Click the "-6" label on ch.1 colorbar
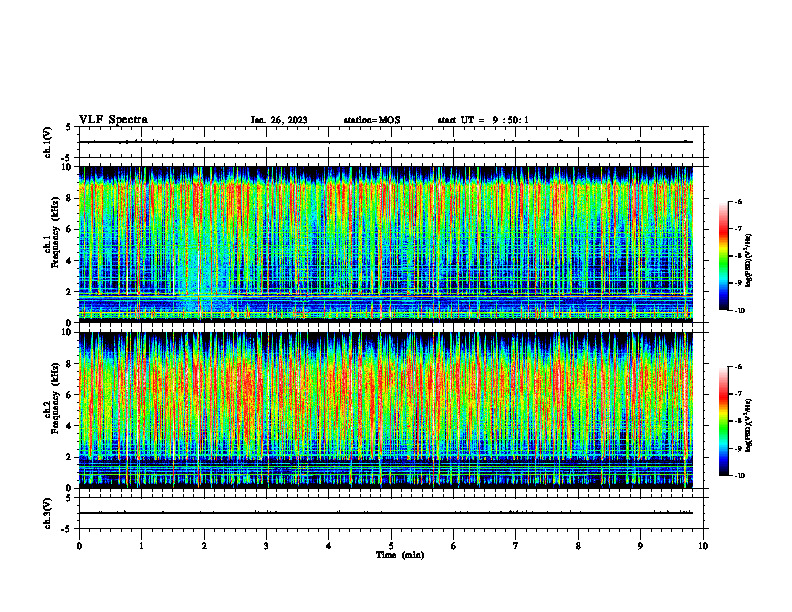792x612 pixels. tap(737, 202)
